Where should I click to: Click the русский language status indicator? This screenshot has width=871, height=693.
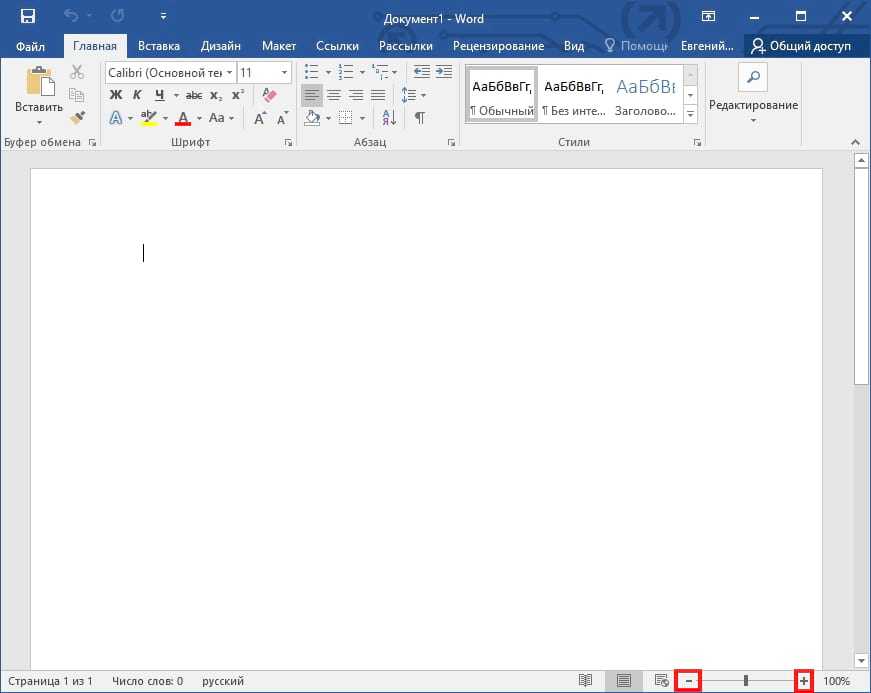point(222,681)
